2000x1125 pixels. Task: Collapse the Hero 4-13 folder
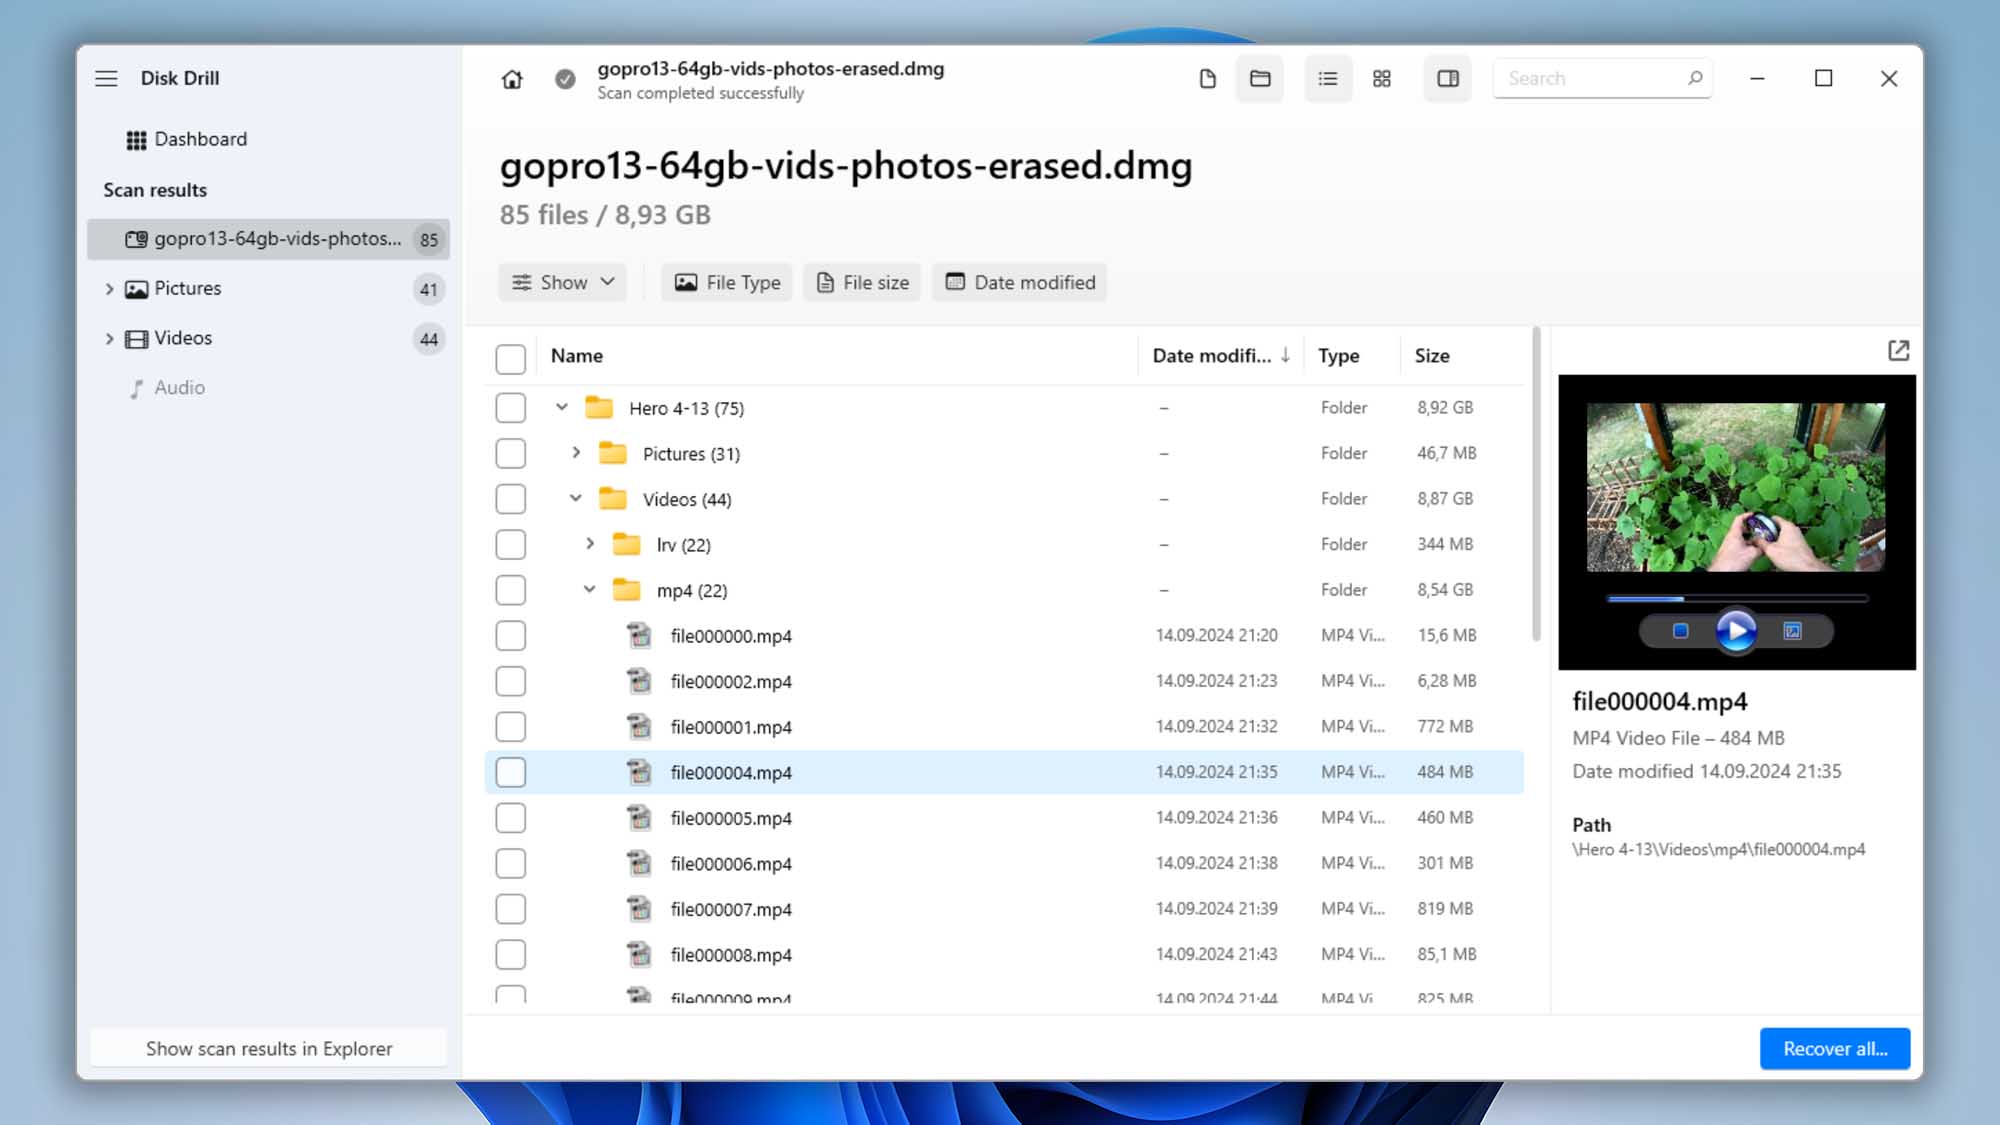tap(562, 408)
